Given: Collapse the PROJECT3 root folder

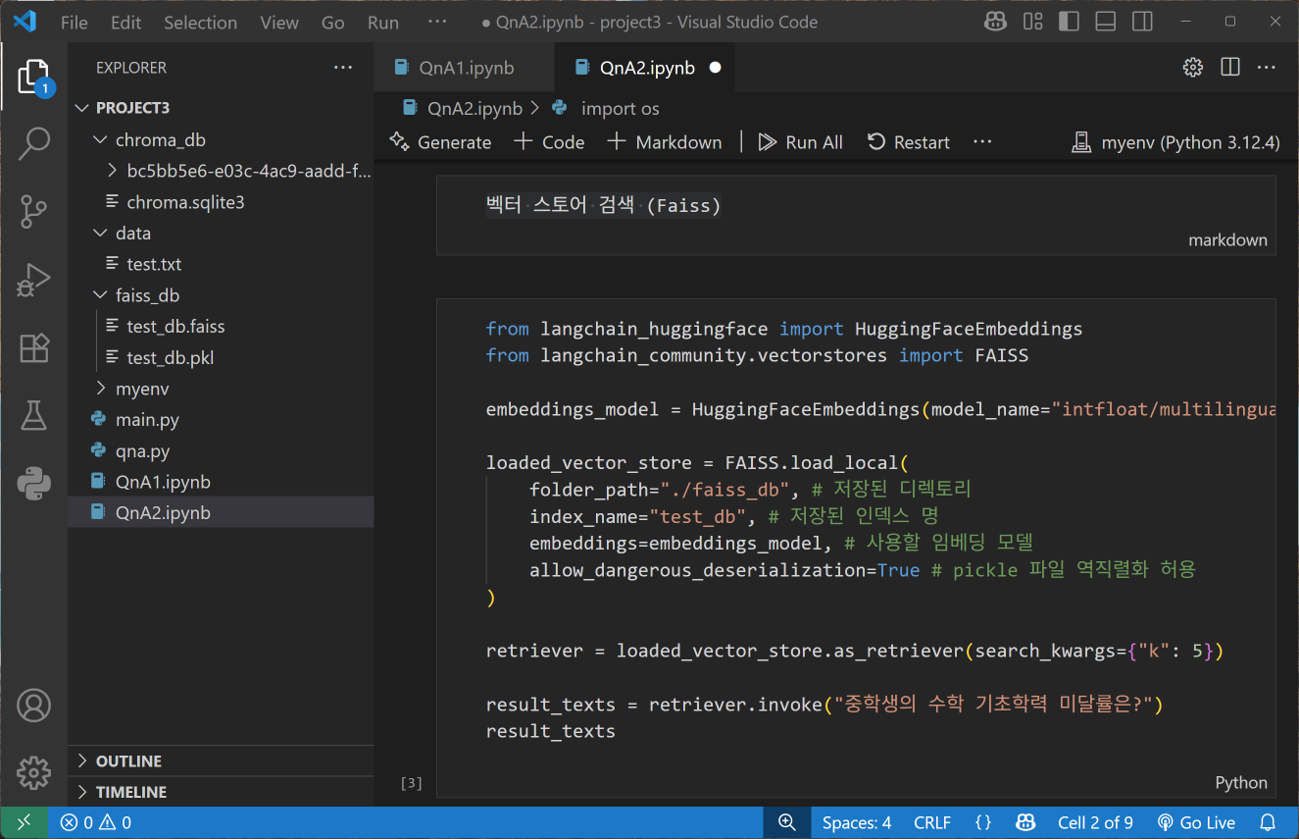Looking at the screenshot, I should [221, 108].
